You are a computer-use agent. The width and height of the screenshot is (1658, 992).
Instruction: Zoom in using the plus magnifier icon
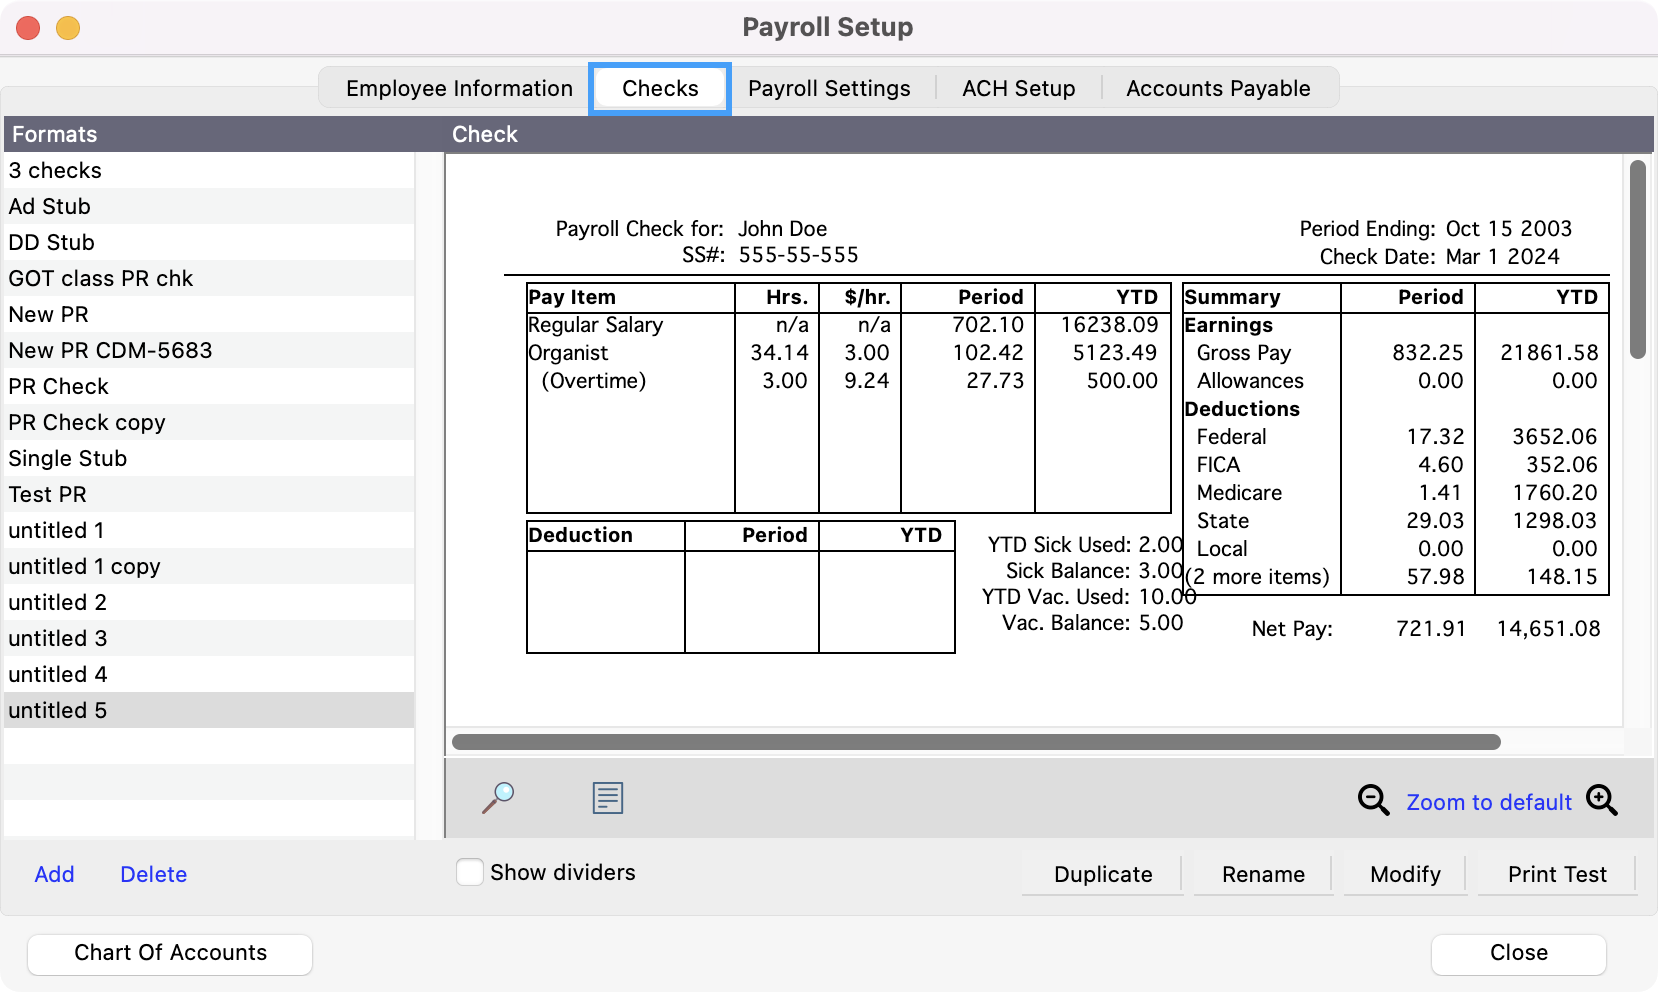tap(1601, 800)
